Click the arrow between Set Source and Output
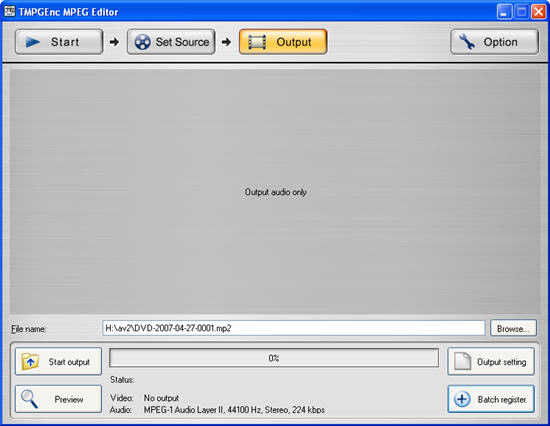This screenshot has height=426, width=550. (x=227, y=42)
